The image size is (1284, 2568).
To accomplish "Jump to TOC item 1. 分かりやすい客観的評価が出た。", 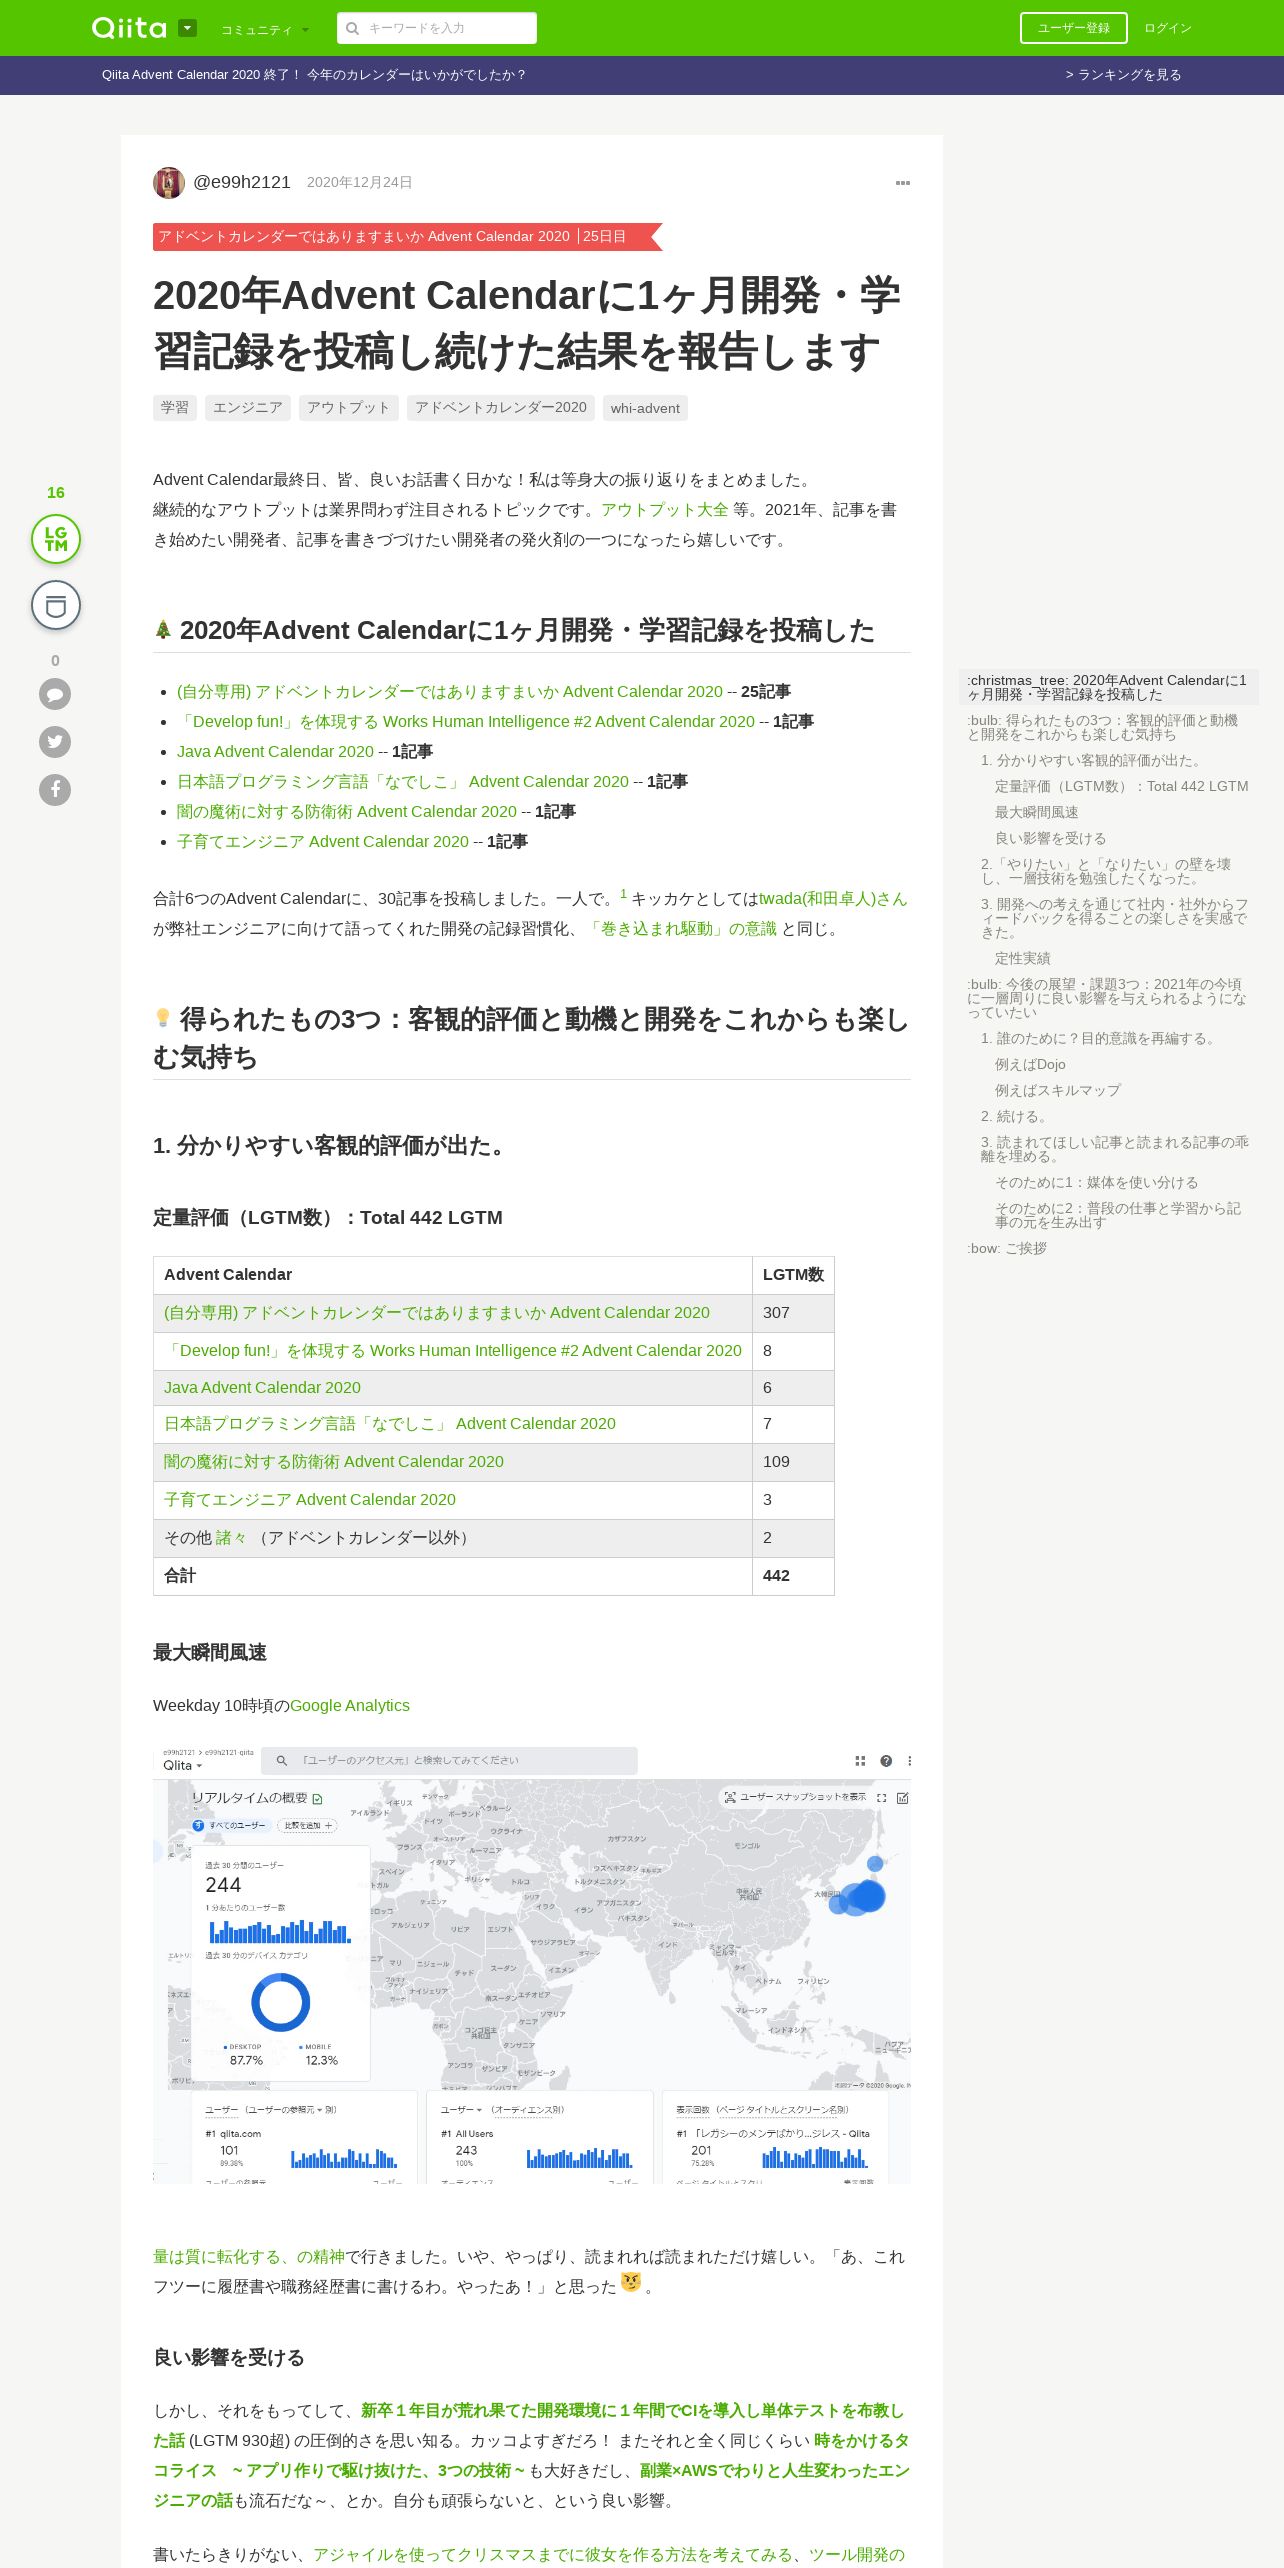I will pos(1094,761).
